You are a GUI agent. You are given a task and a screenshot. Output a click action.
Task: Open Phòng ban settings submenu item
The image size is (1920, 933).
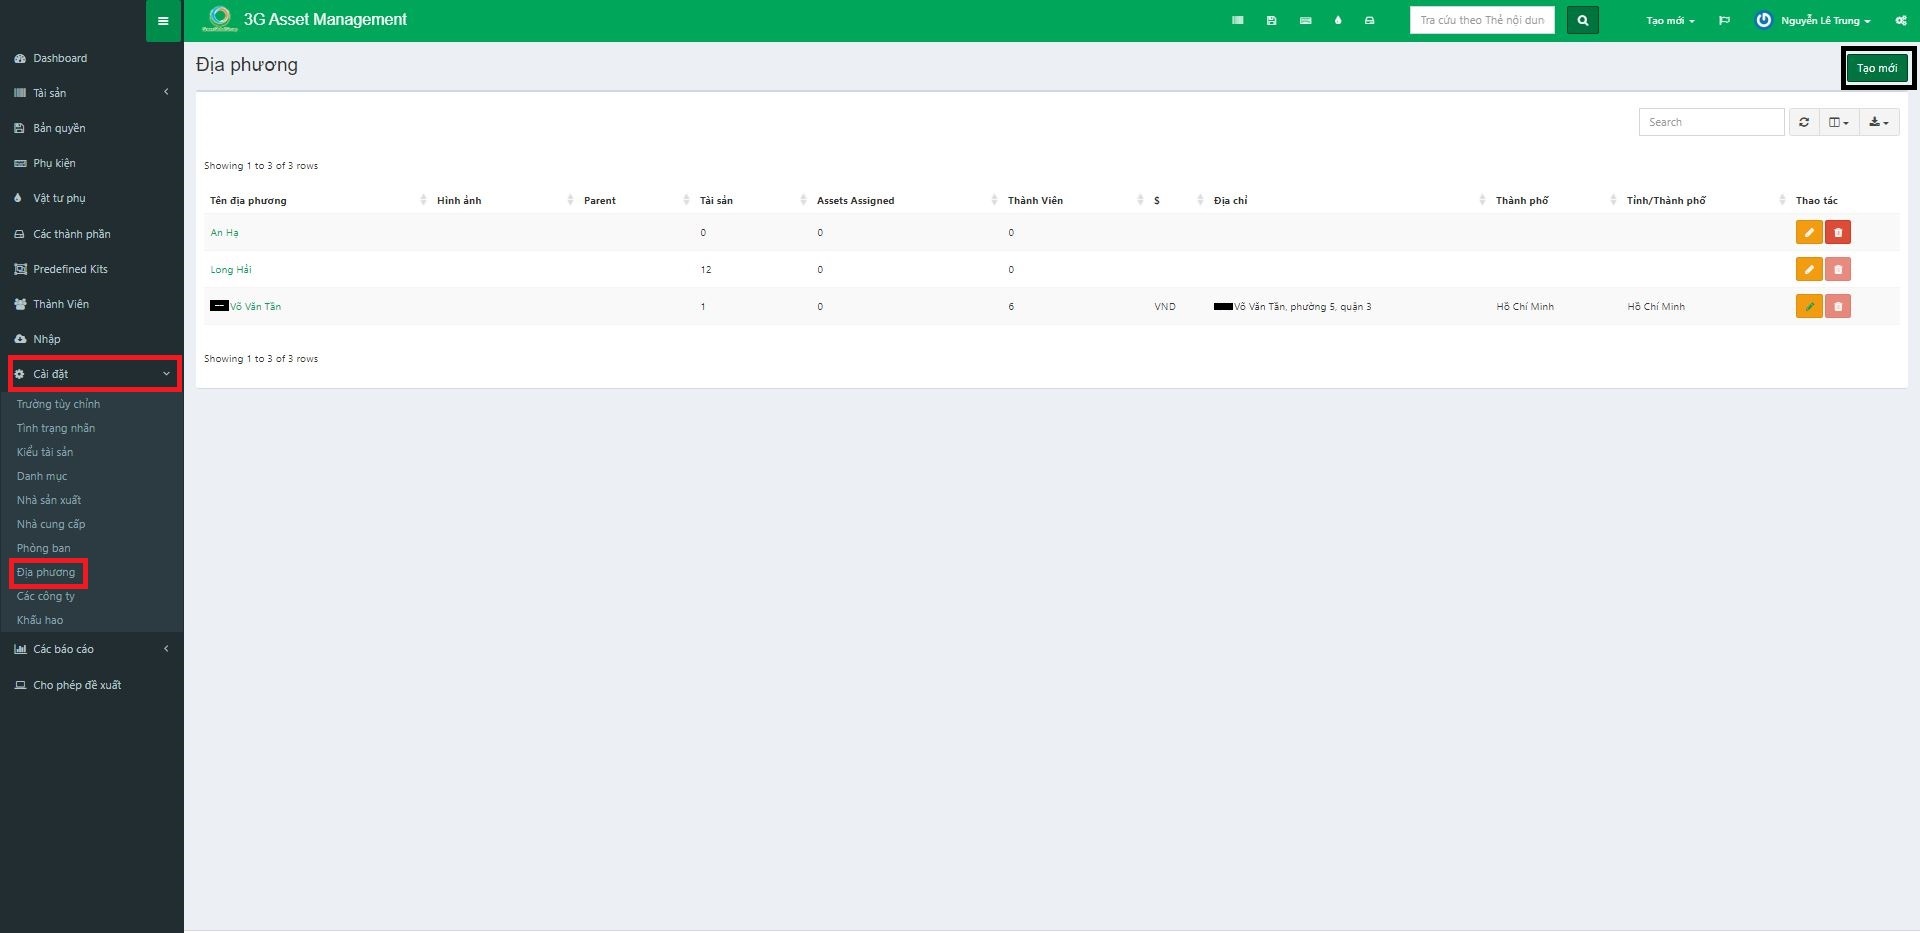pyautogui.click(x=44, y=548)
